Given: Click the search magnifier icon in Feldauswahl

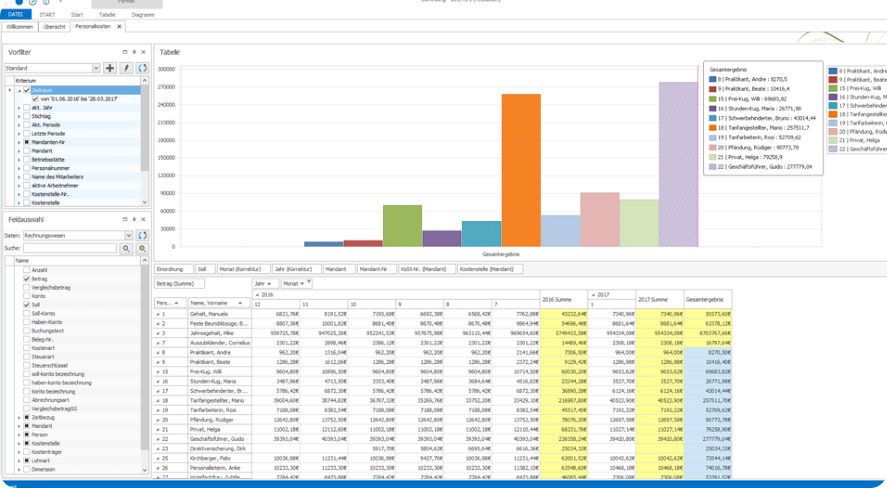Looking at the screenshot, I should (x=126, y=248).
